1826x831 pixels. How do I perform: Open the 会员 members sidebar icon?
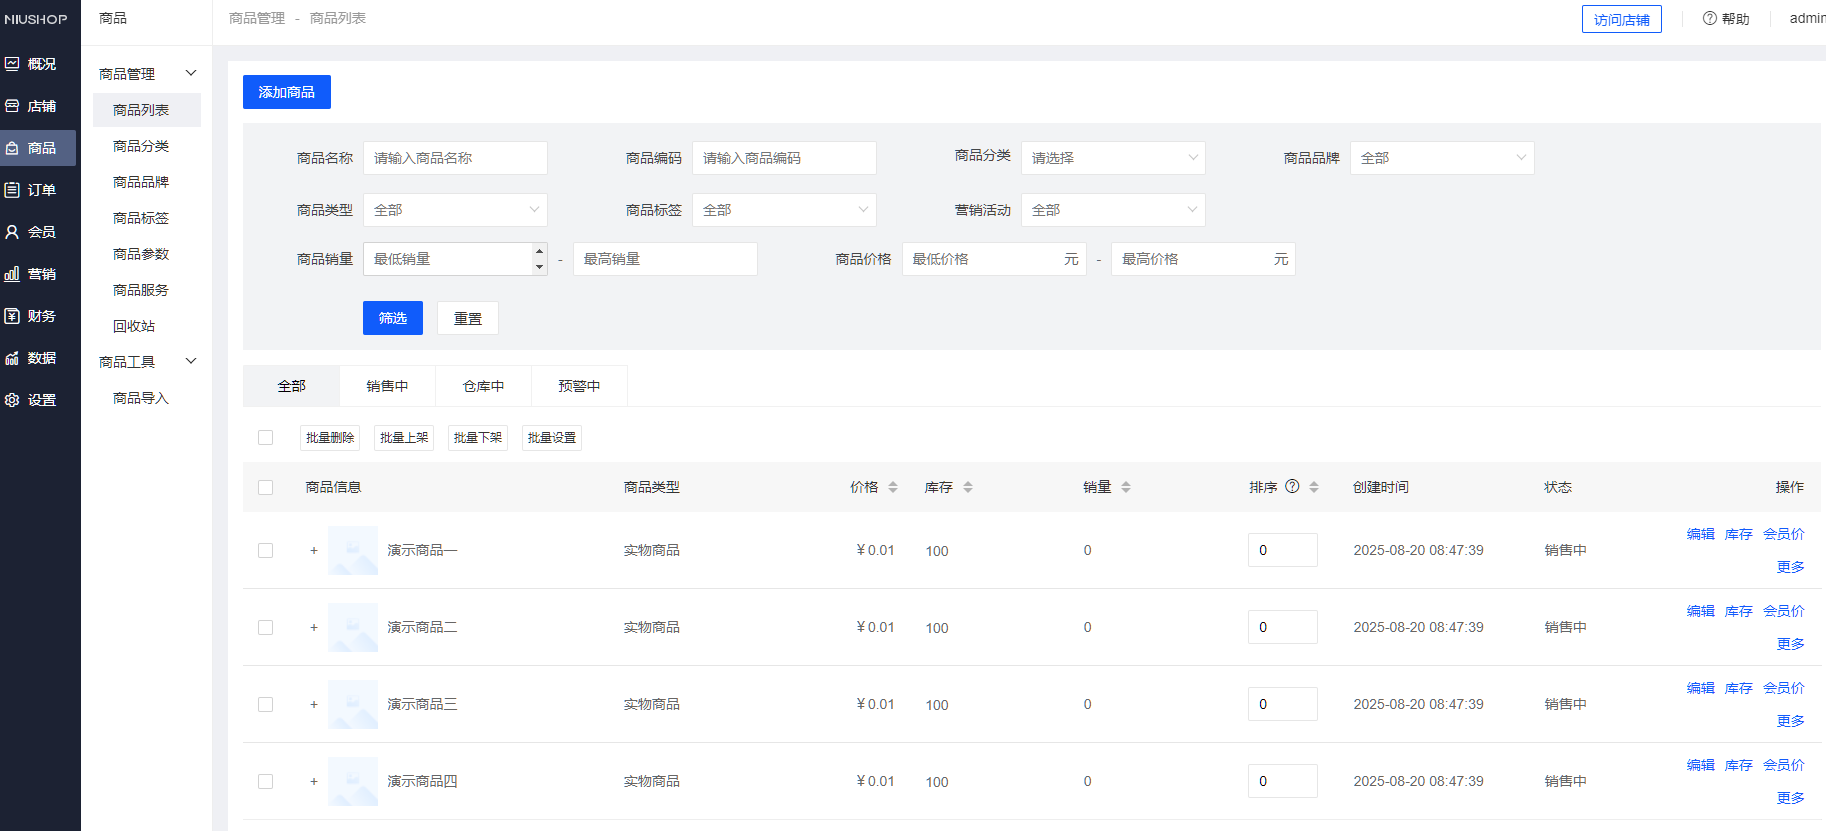point(12,232)
